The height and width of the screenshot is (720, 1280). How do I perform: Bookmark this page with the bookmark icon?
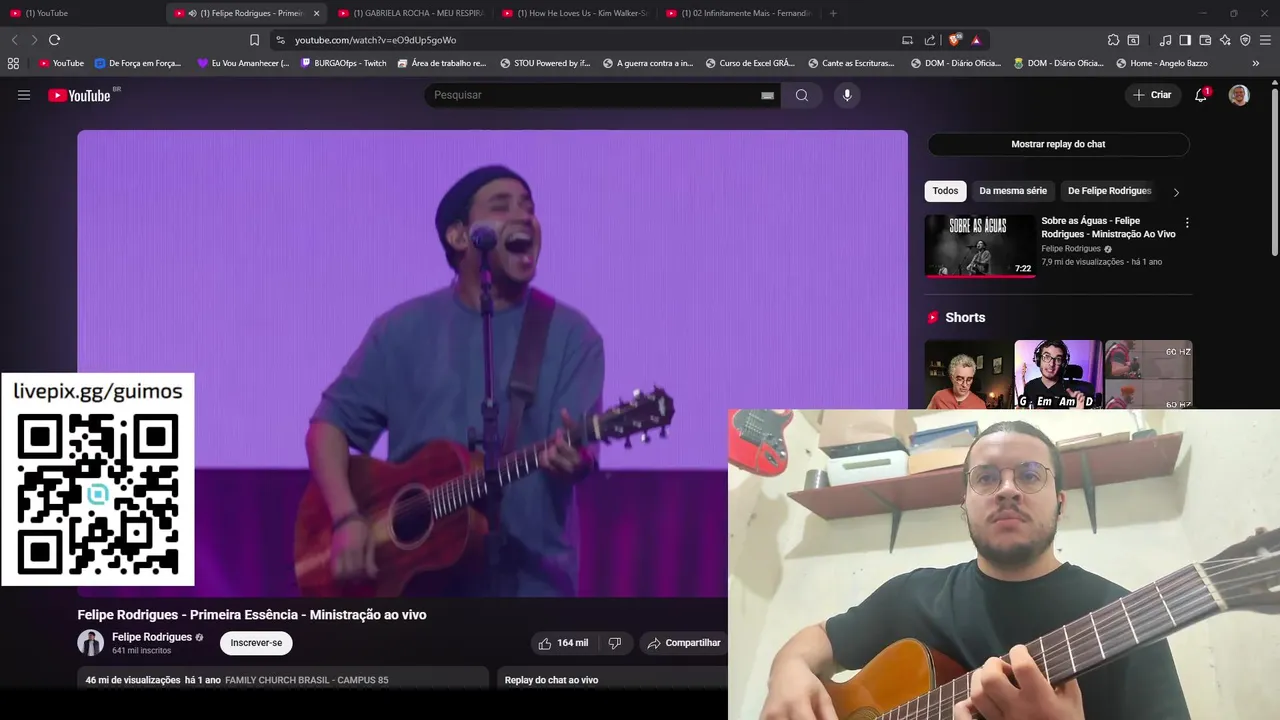254,40
